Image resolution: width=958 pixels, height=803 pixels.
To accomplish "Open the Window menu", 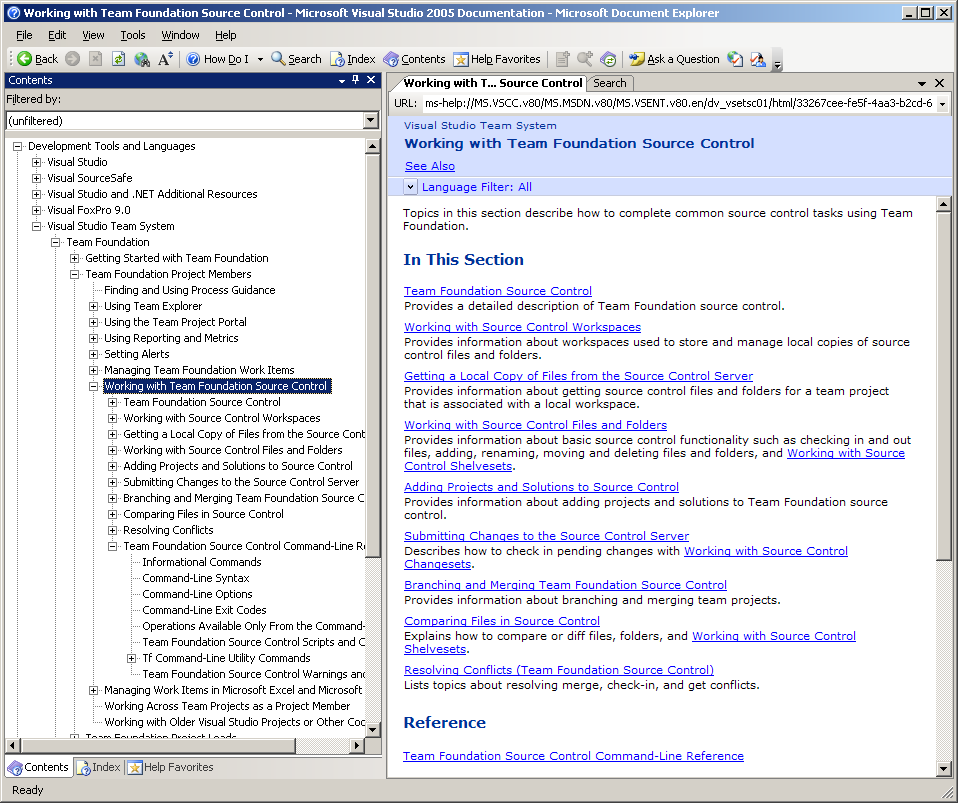I will tap(180, 35).
